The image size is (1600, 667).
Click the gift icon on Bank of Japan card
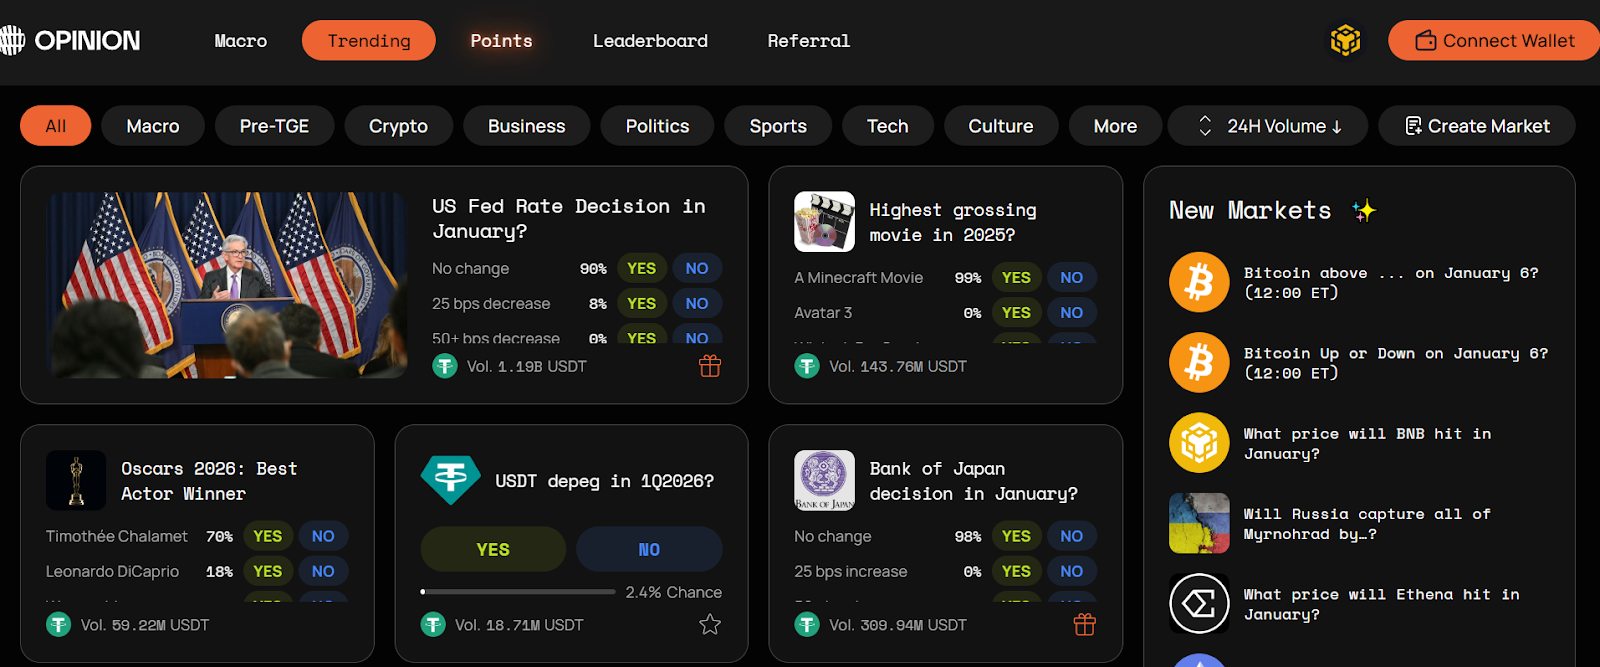coord(1084,625)
